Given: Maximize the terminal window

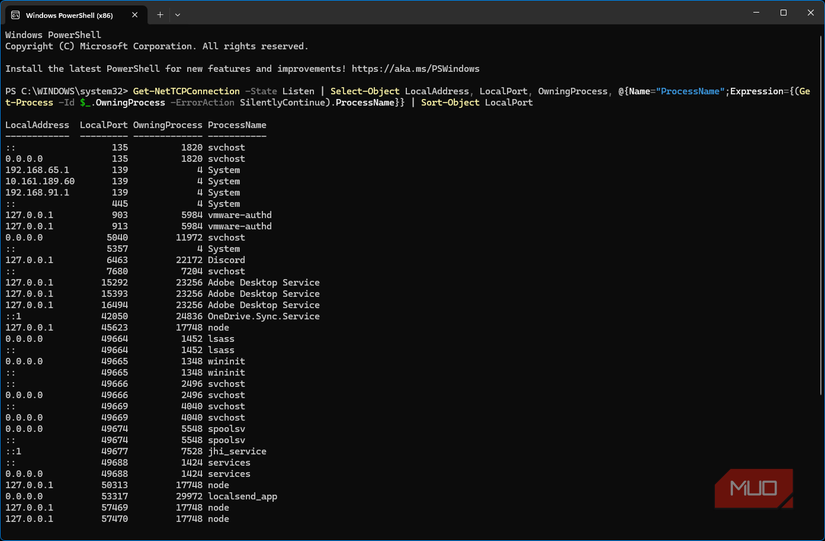Looking at the screenshot, I should (x=783, y=13).
